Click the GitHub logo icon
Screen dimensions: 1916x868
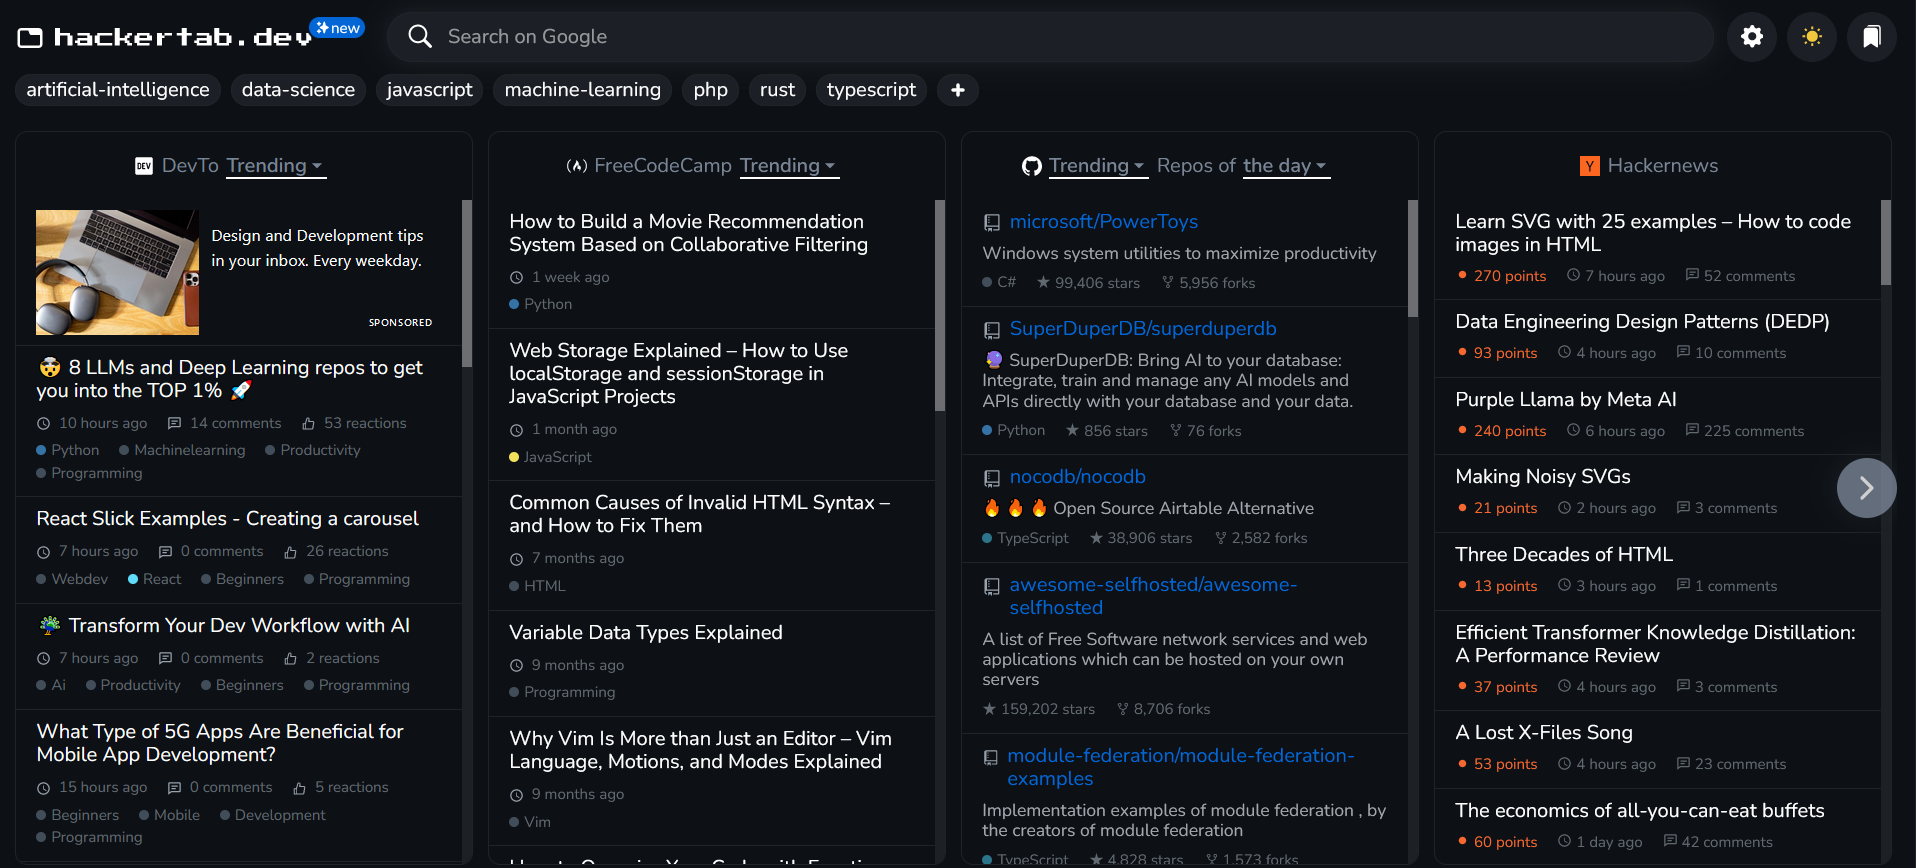(x=1032, y=166)
